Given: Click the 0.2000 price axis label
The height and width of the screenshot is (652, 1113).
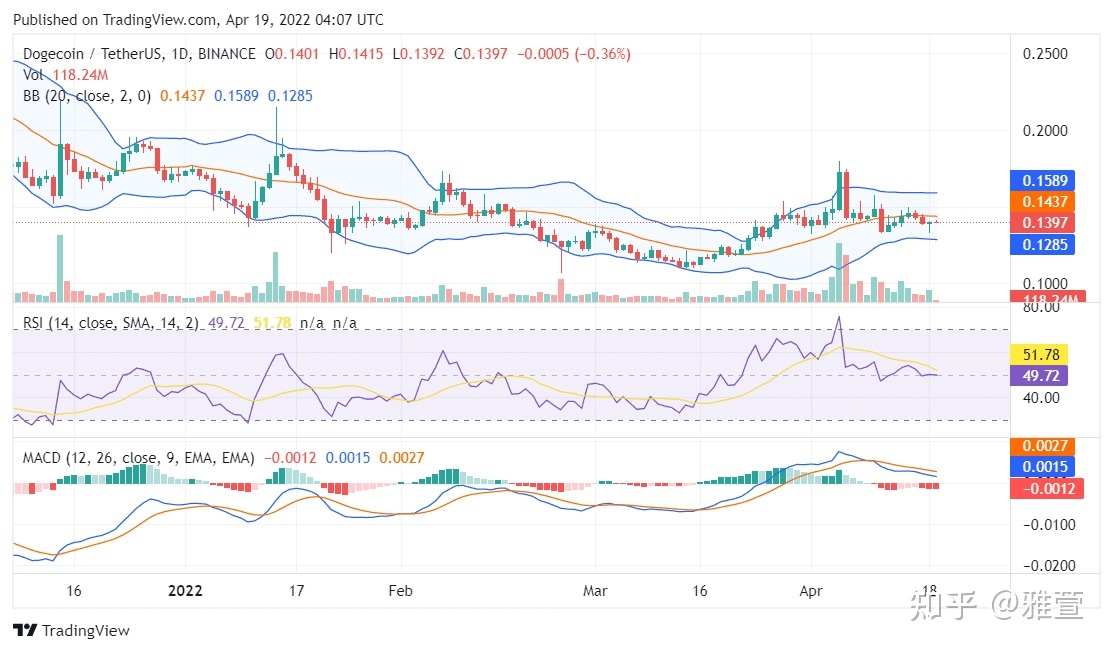Looking at the screenshot, I should pyautogui.click(x=1045, y=131).
